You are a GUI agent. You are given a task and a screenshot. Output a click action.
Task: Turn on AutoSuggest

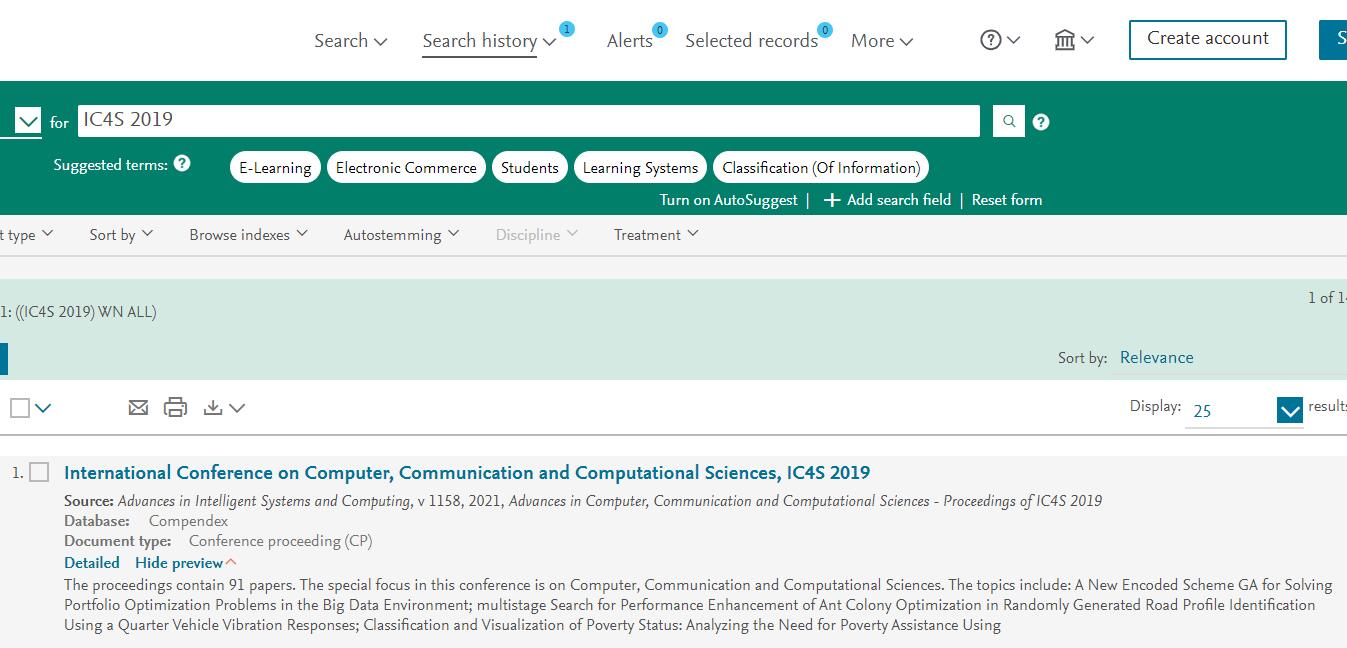click(x=728, y=200)
